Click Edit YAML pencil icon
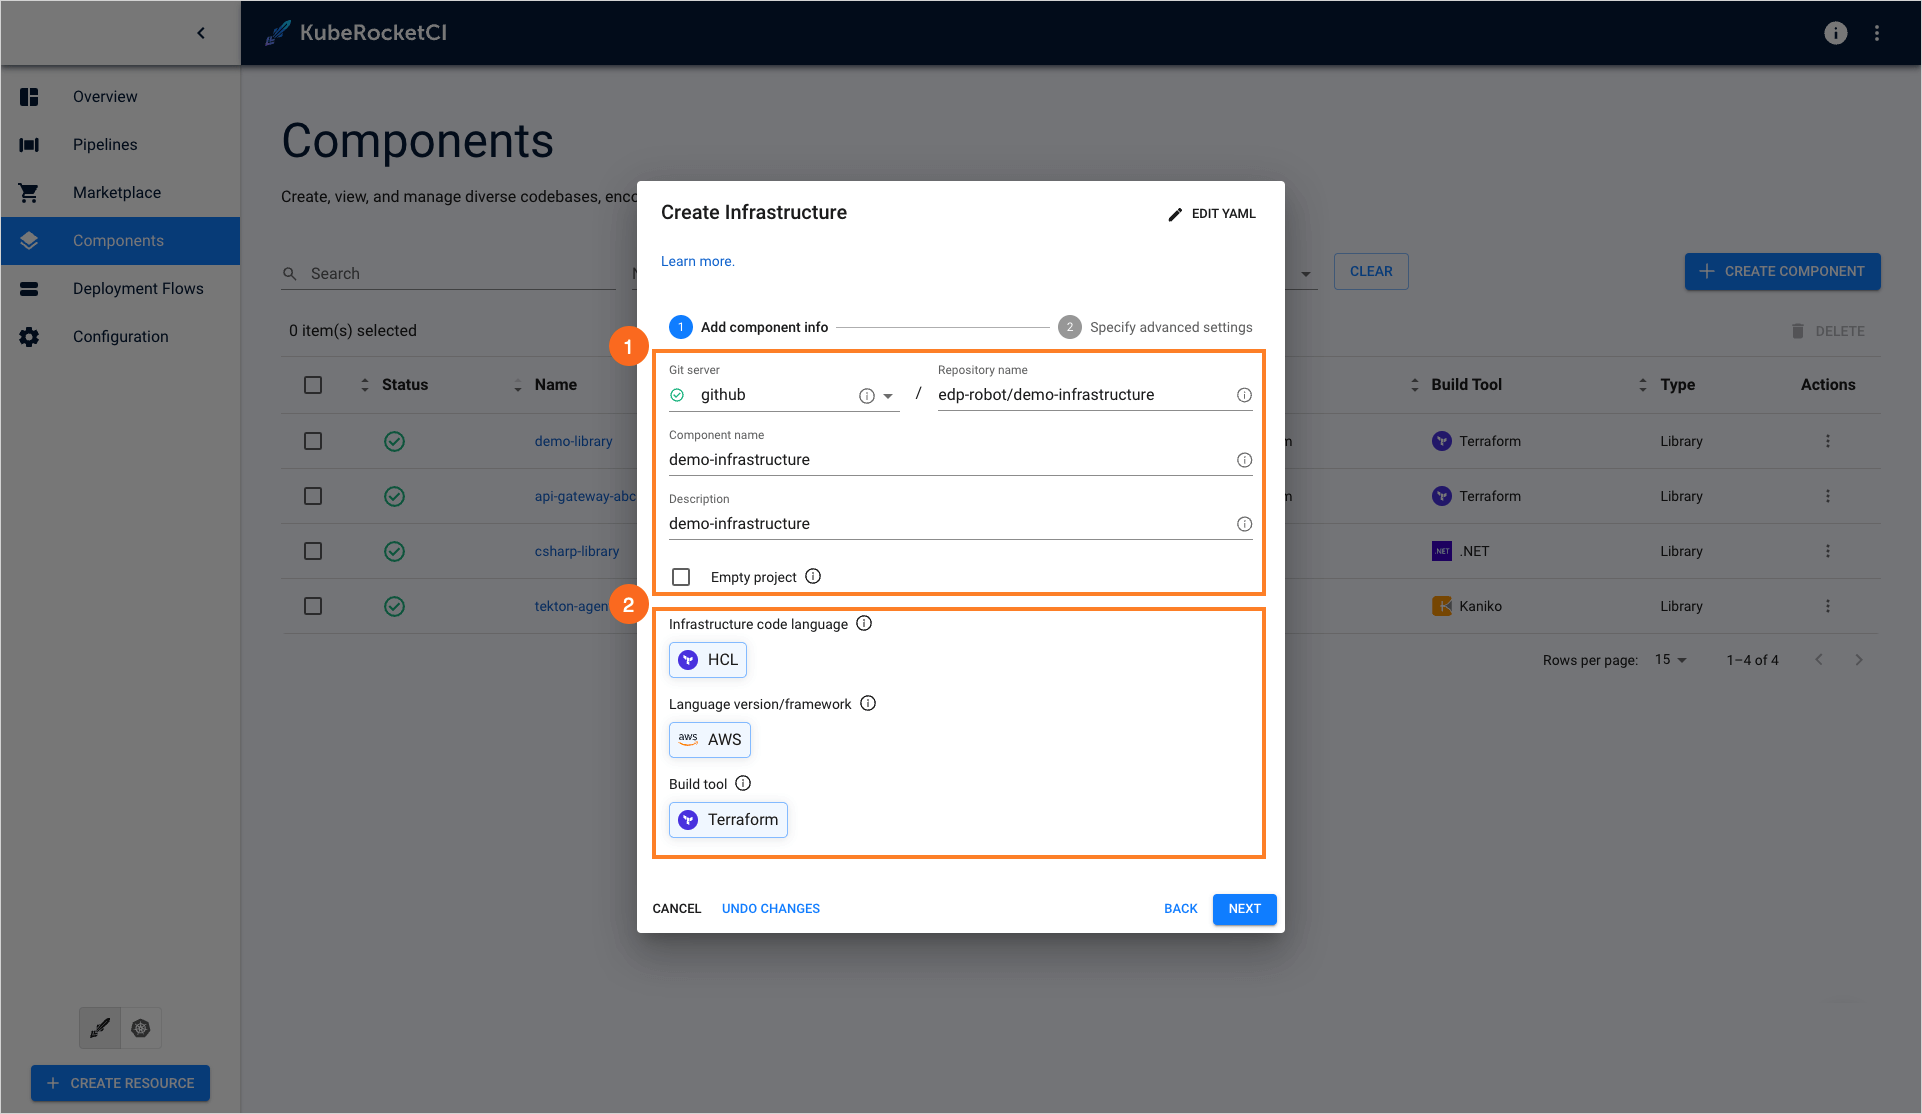 point(1175,214)
